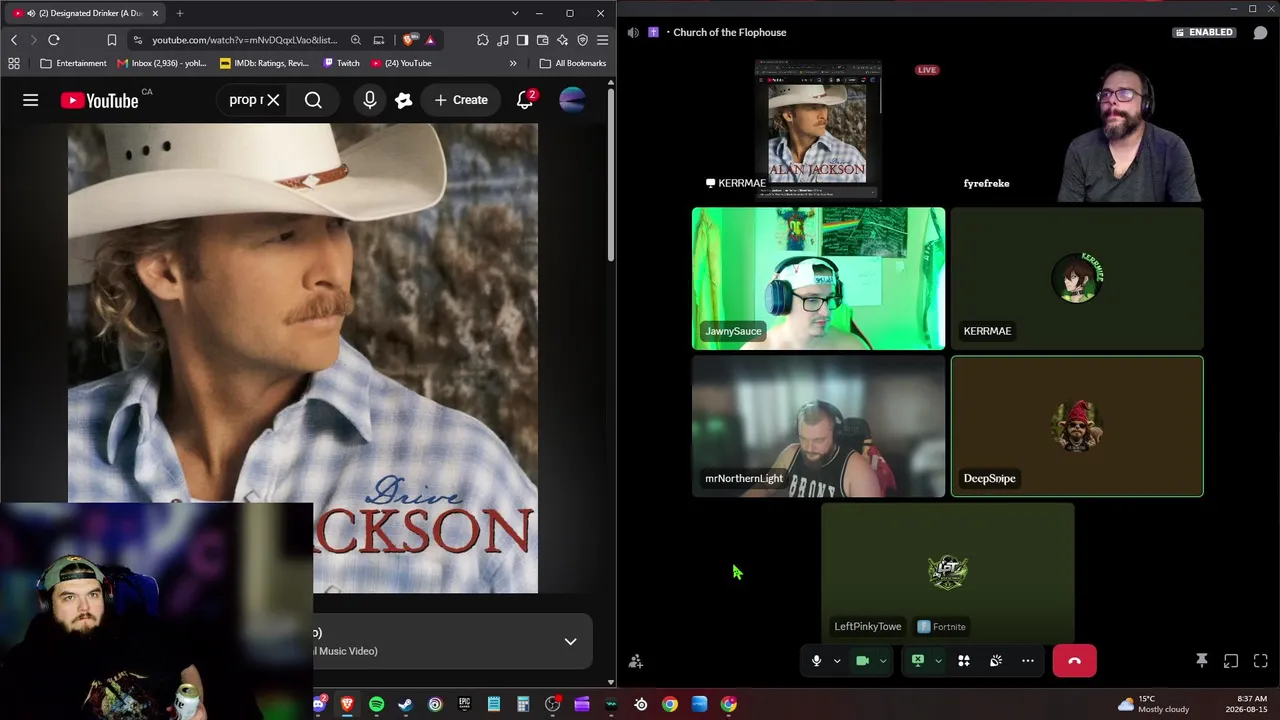Open the Discord soundboard icon
The width and height of the screenshot is (1280, 720).
click(996, 661)
